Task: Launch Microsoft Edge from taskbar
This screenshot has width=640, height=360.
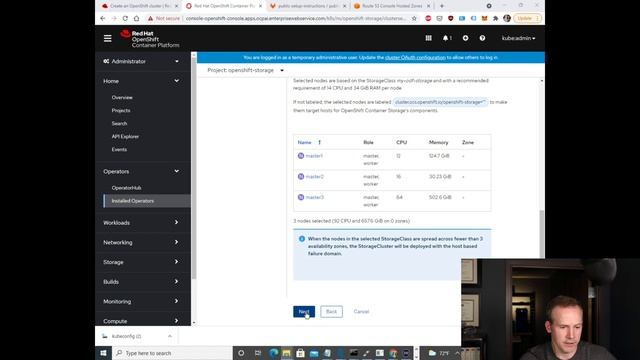Action: 273,353
